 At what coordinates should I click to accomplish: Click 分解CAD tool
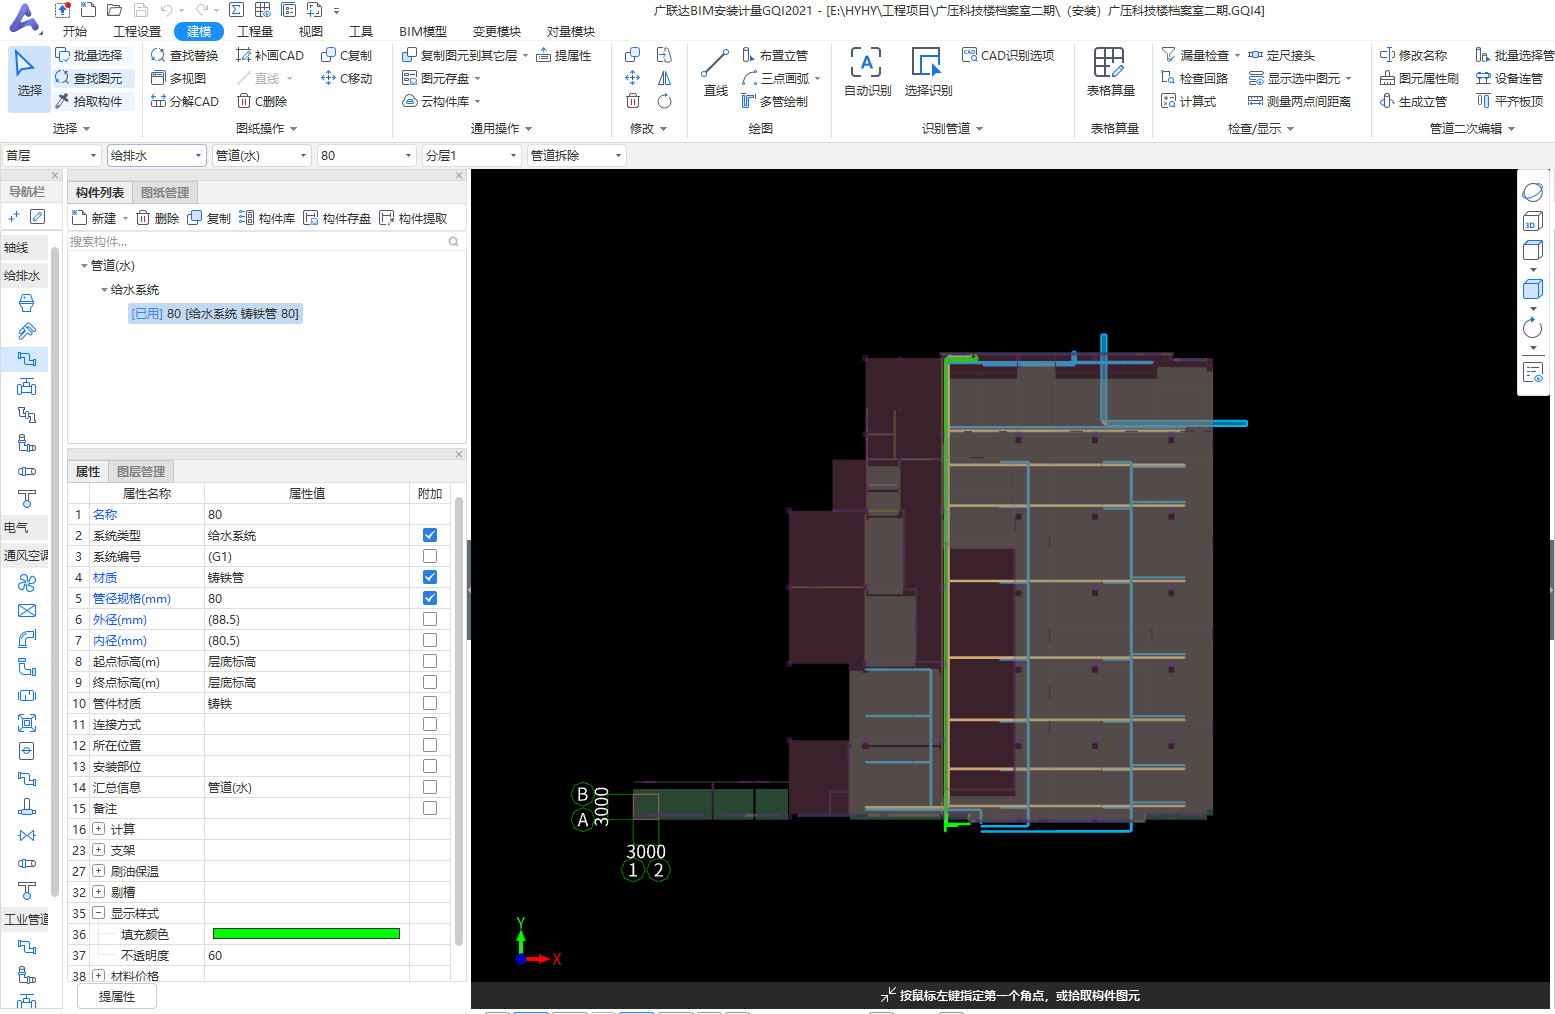[185, 101]
